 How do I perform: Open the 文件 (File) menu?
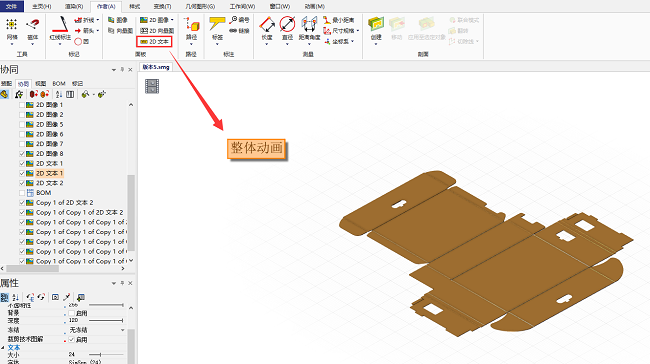click(x=12, y=6)
